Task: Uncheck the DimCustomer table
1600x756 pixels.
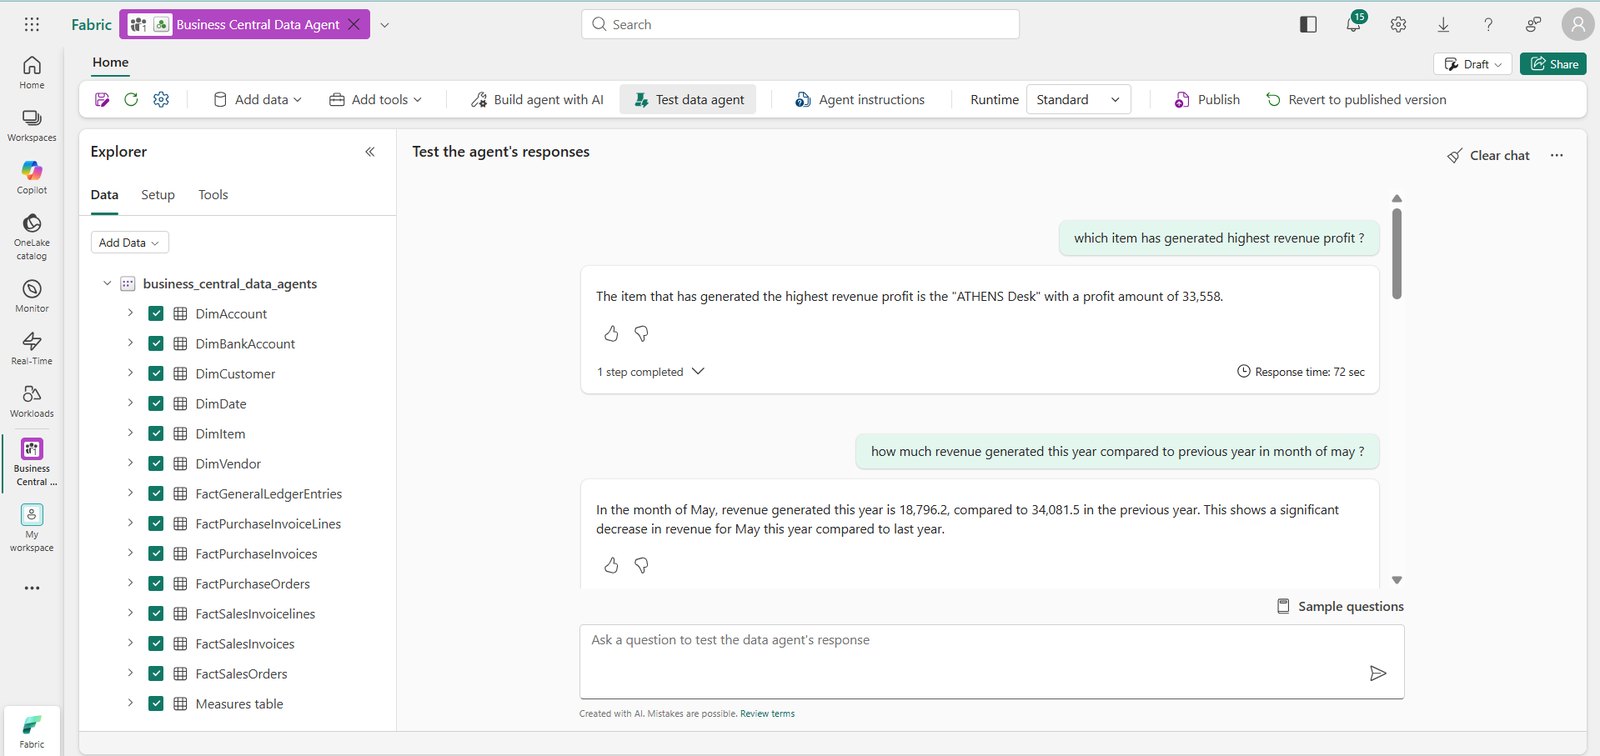Action: (156, 373)
